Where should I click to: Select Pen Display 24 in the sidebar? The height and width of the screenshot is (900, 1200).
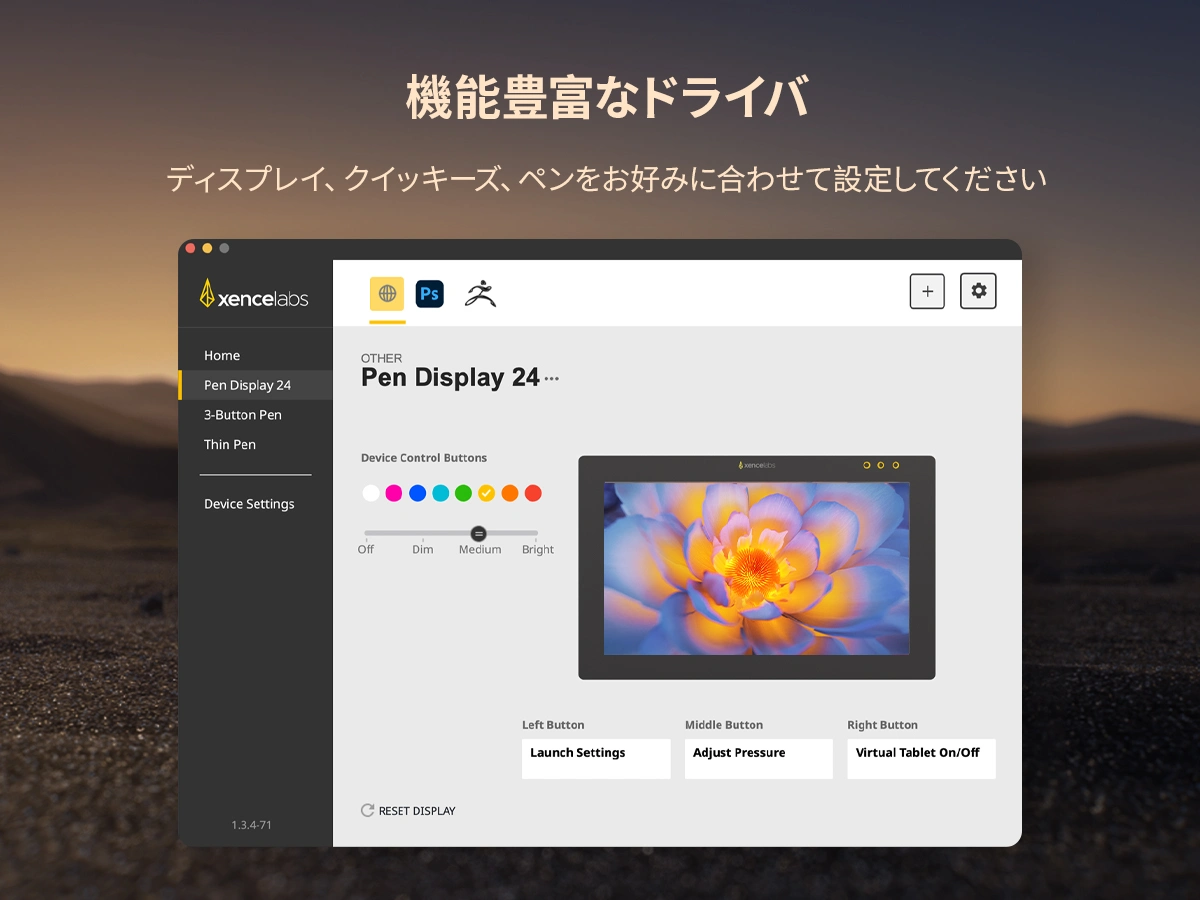coord(255,385)
